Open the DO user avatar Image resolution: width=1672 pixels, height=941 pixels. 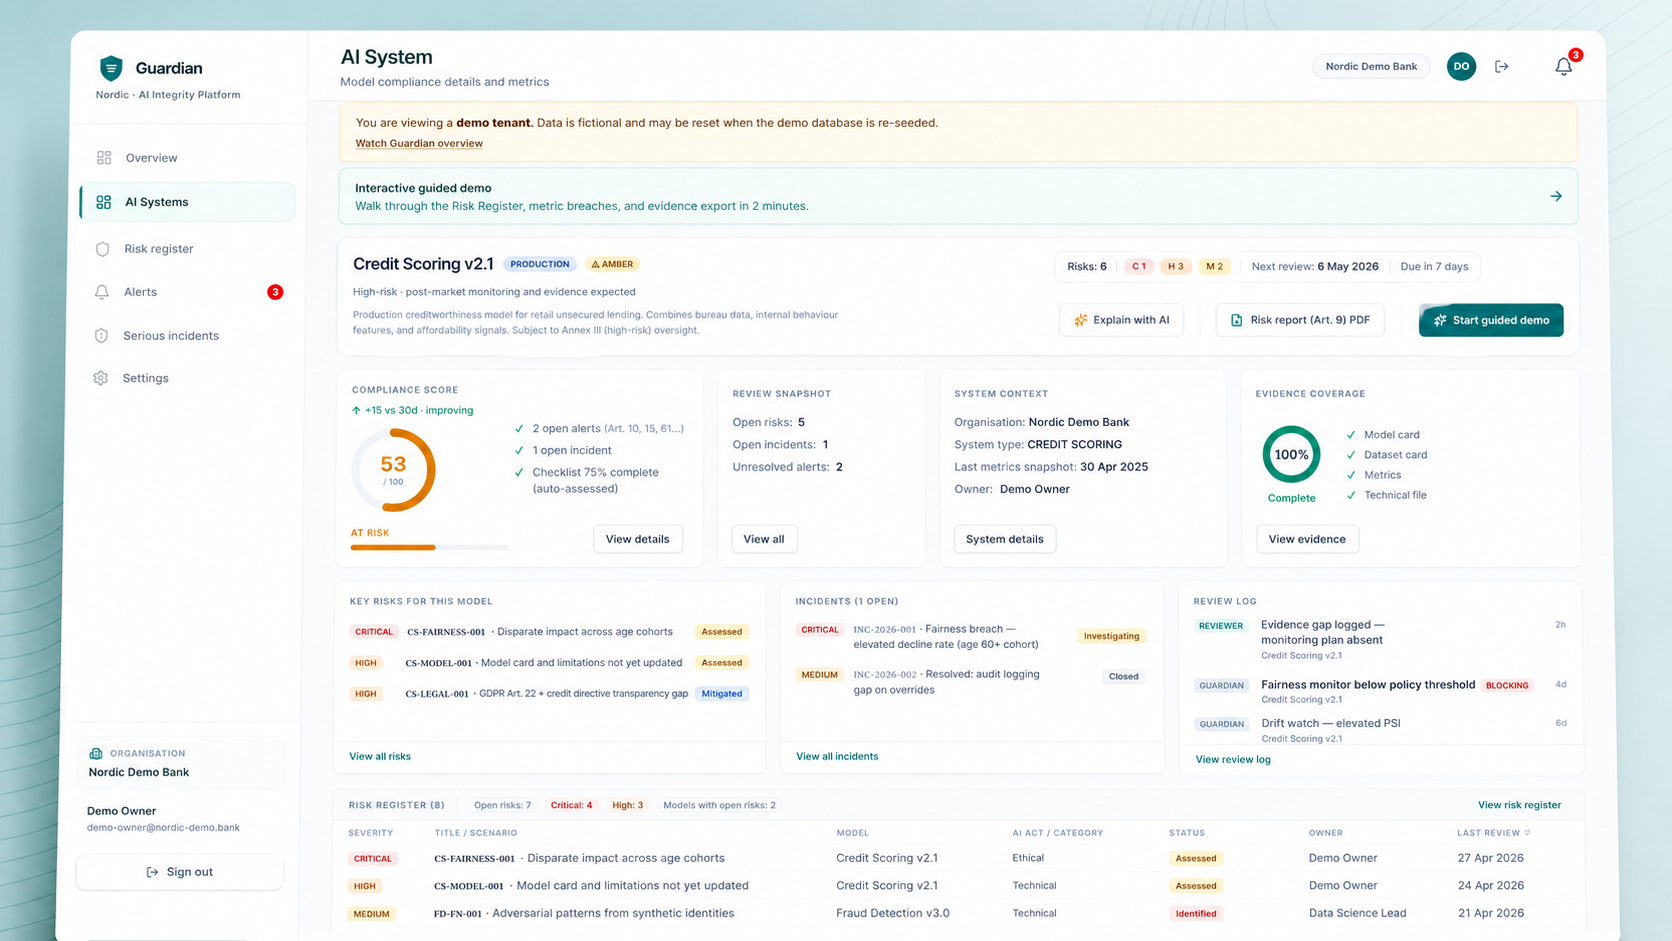(x=1461, y=66)
